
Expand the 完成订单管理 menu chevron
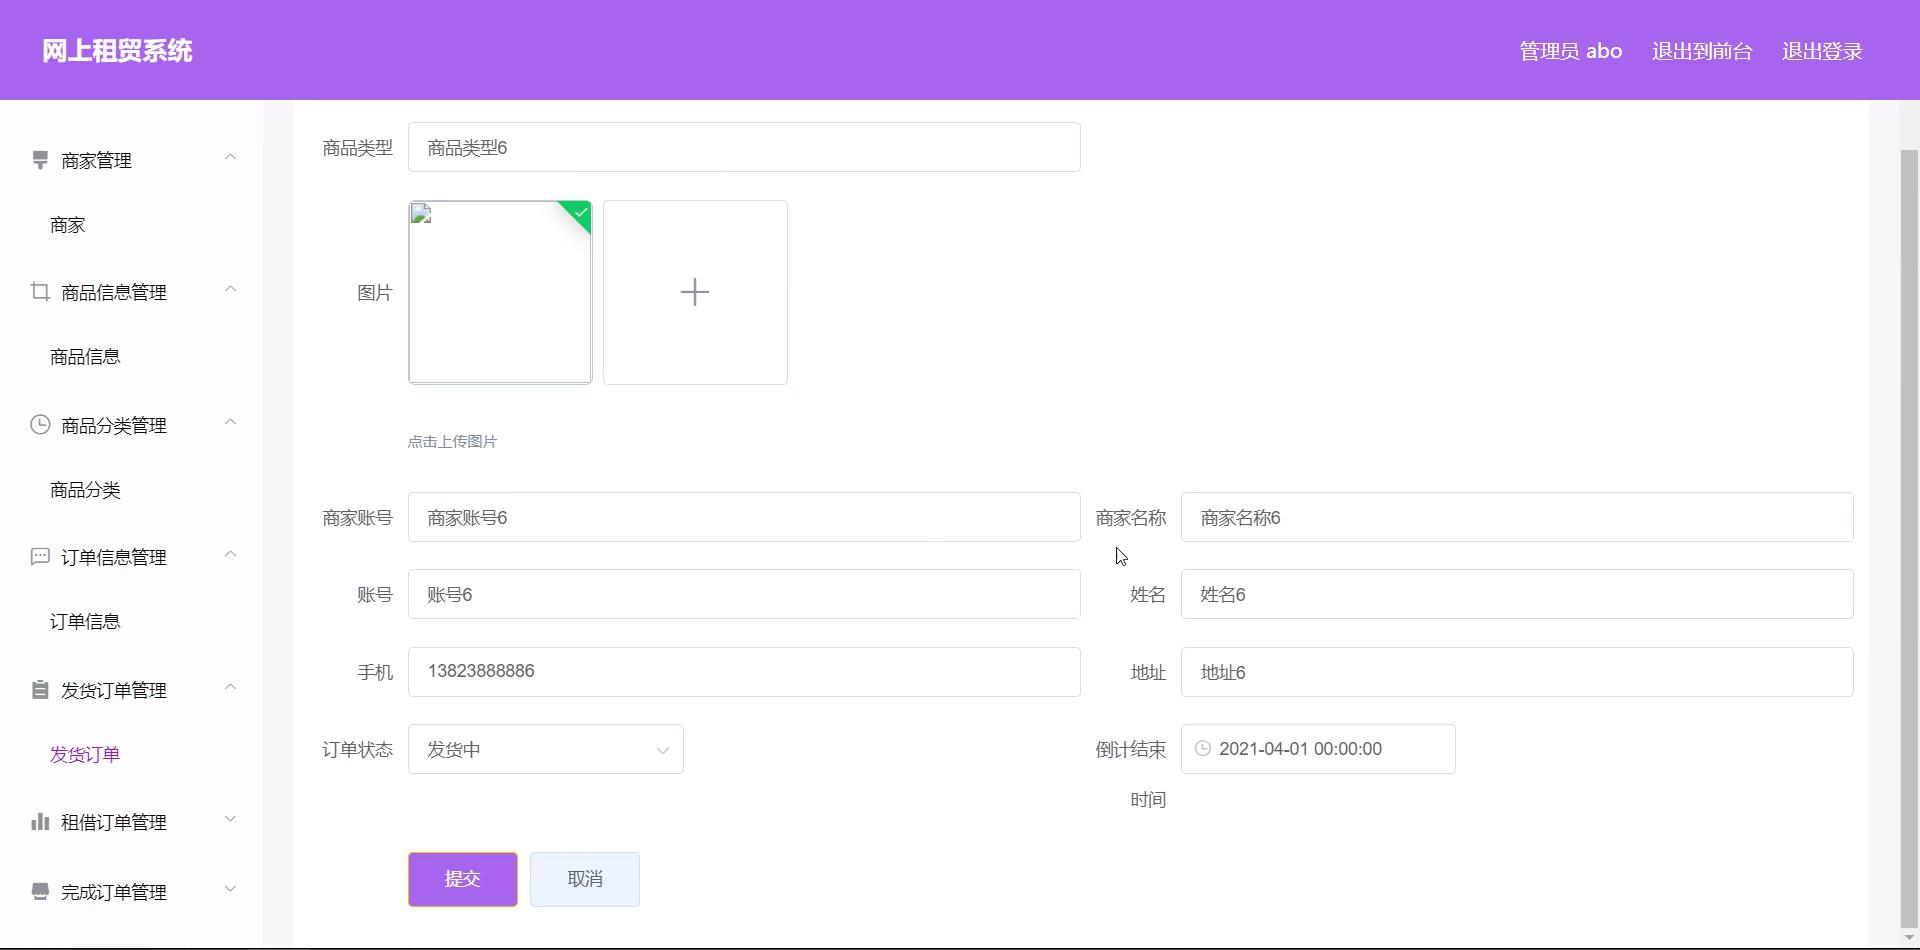point(231,889)
